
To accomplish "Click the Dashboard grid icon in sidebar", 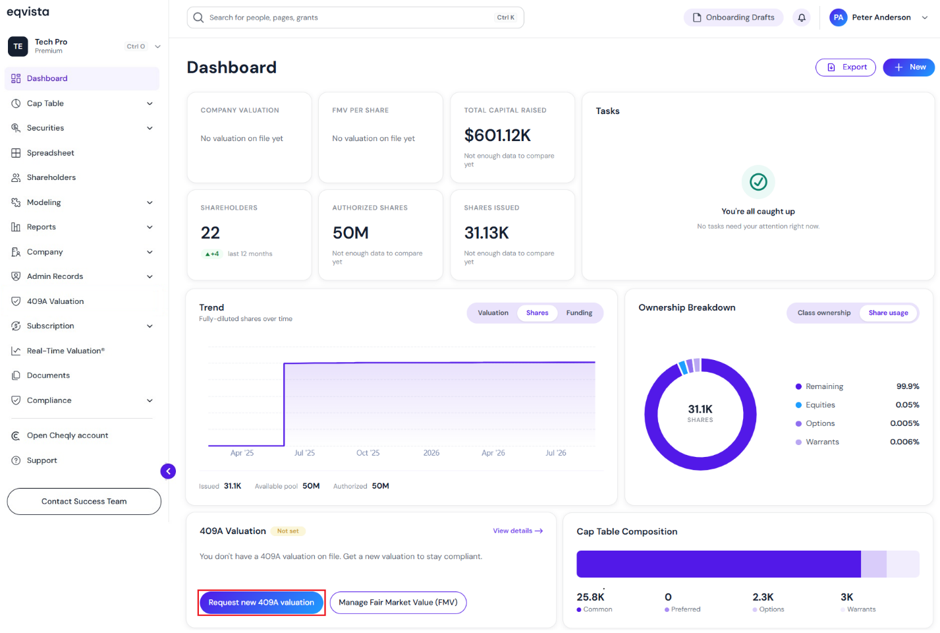I will coord(16,79).
